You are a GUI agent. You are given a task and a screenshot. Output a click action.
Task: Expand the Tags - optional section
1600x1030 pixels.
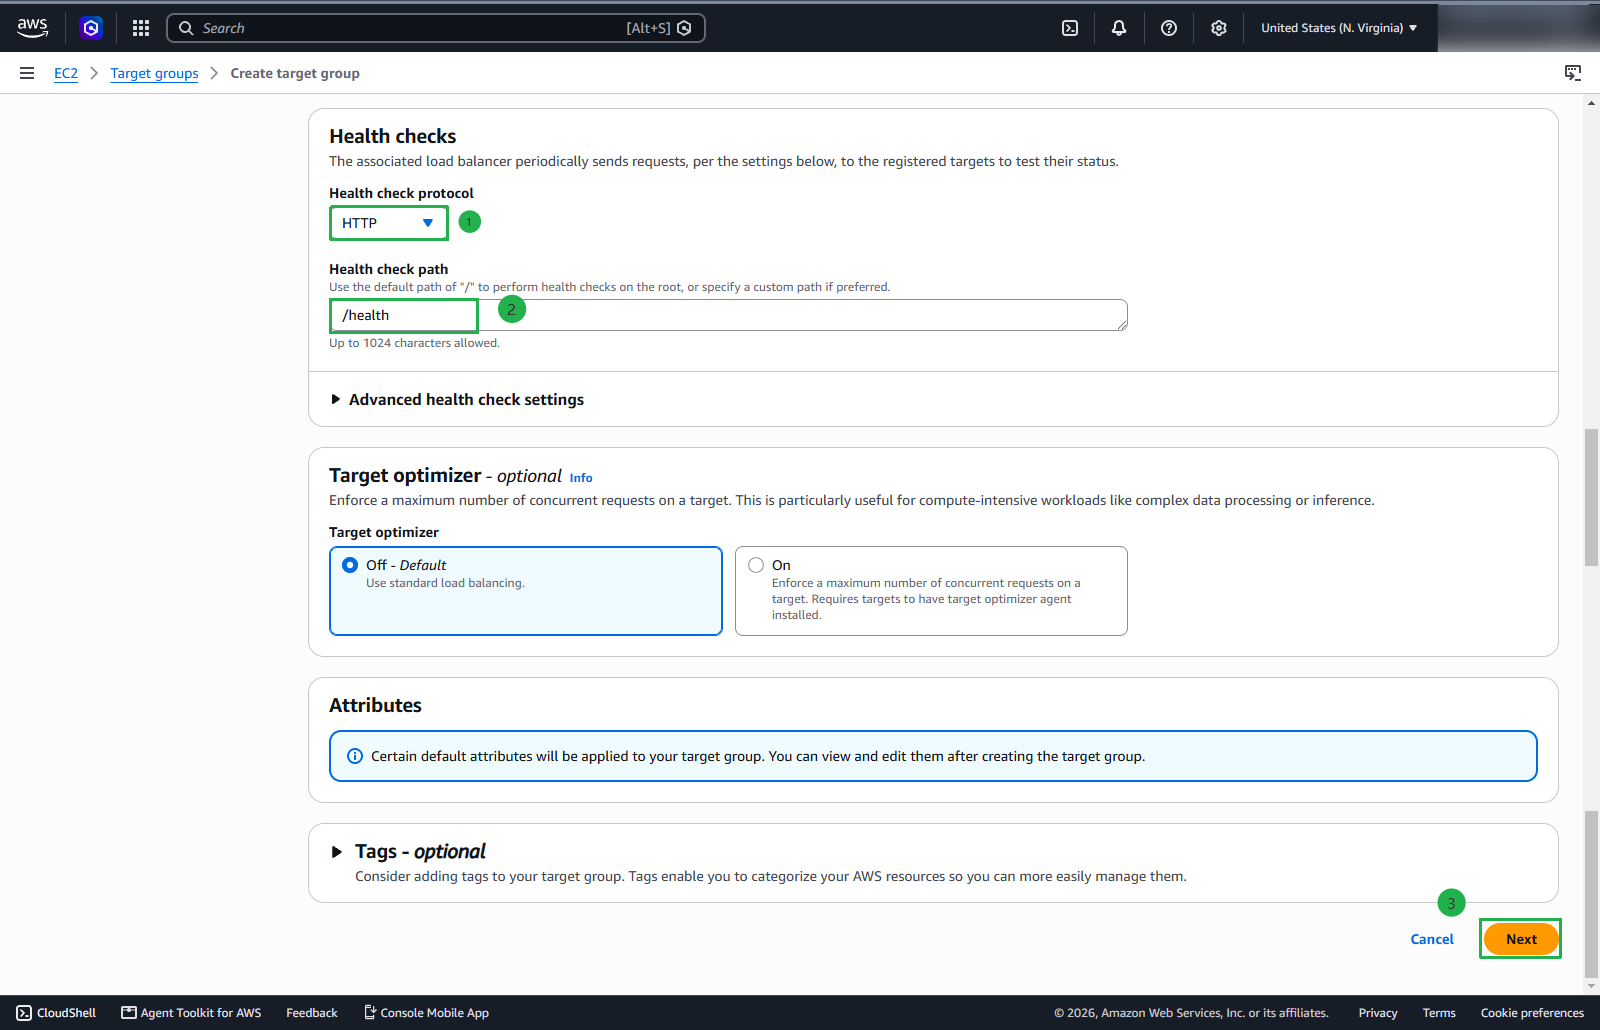408,851
